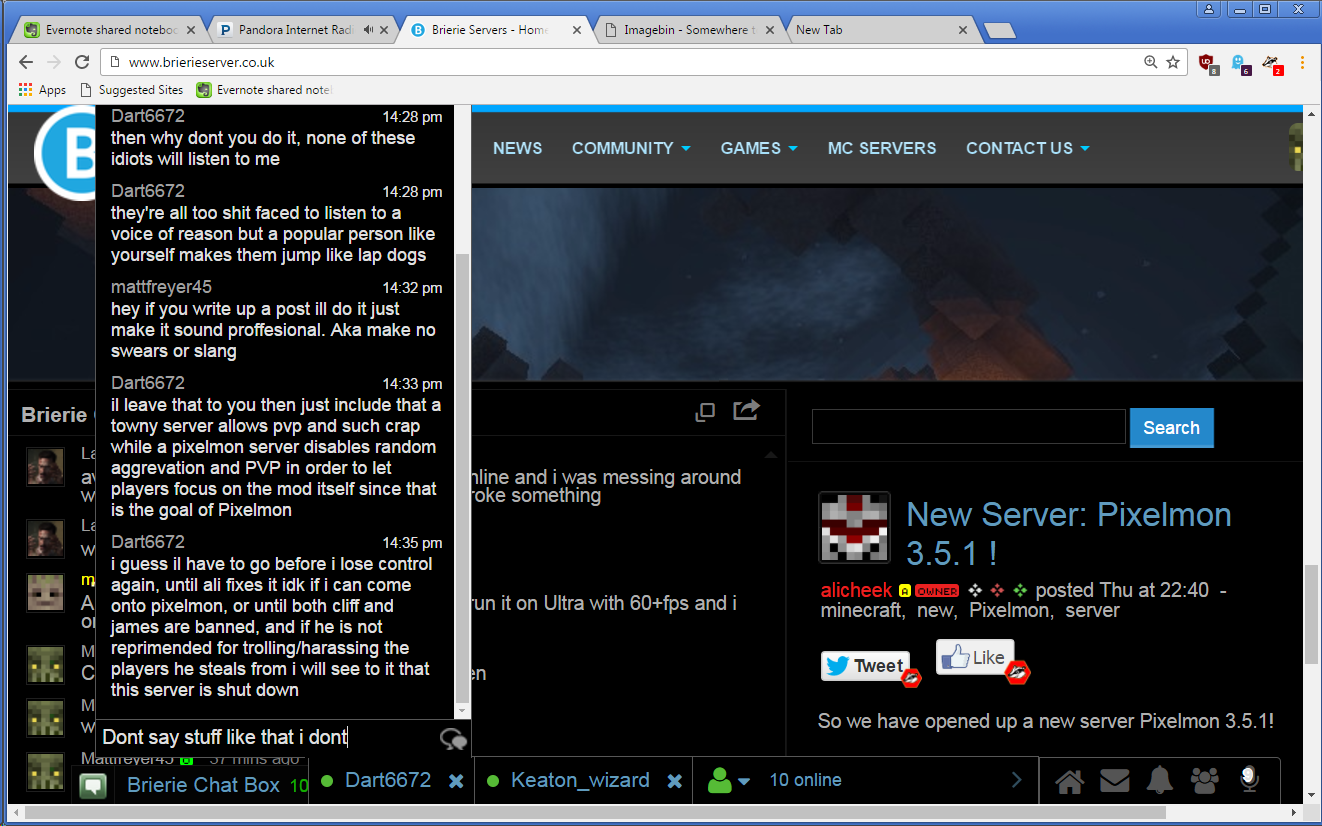The width and height of the screenshot is (1322, 826).
Task: Click the Chrome profile person button
Action: (1209, 9)
